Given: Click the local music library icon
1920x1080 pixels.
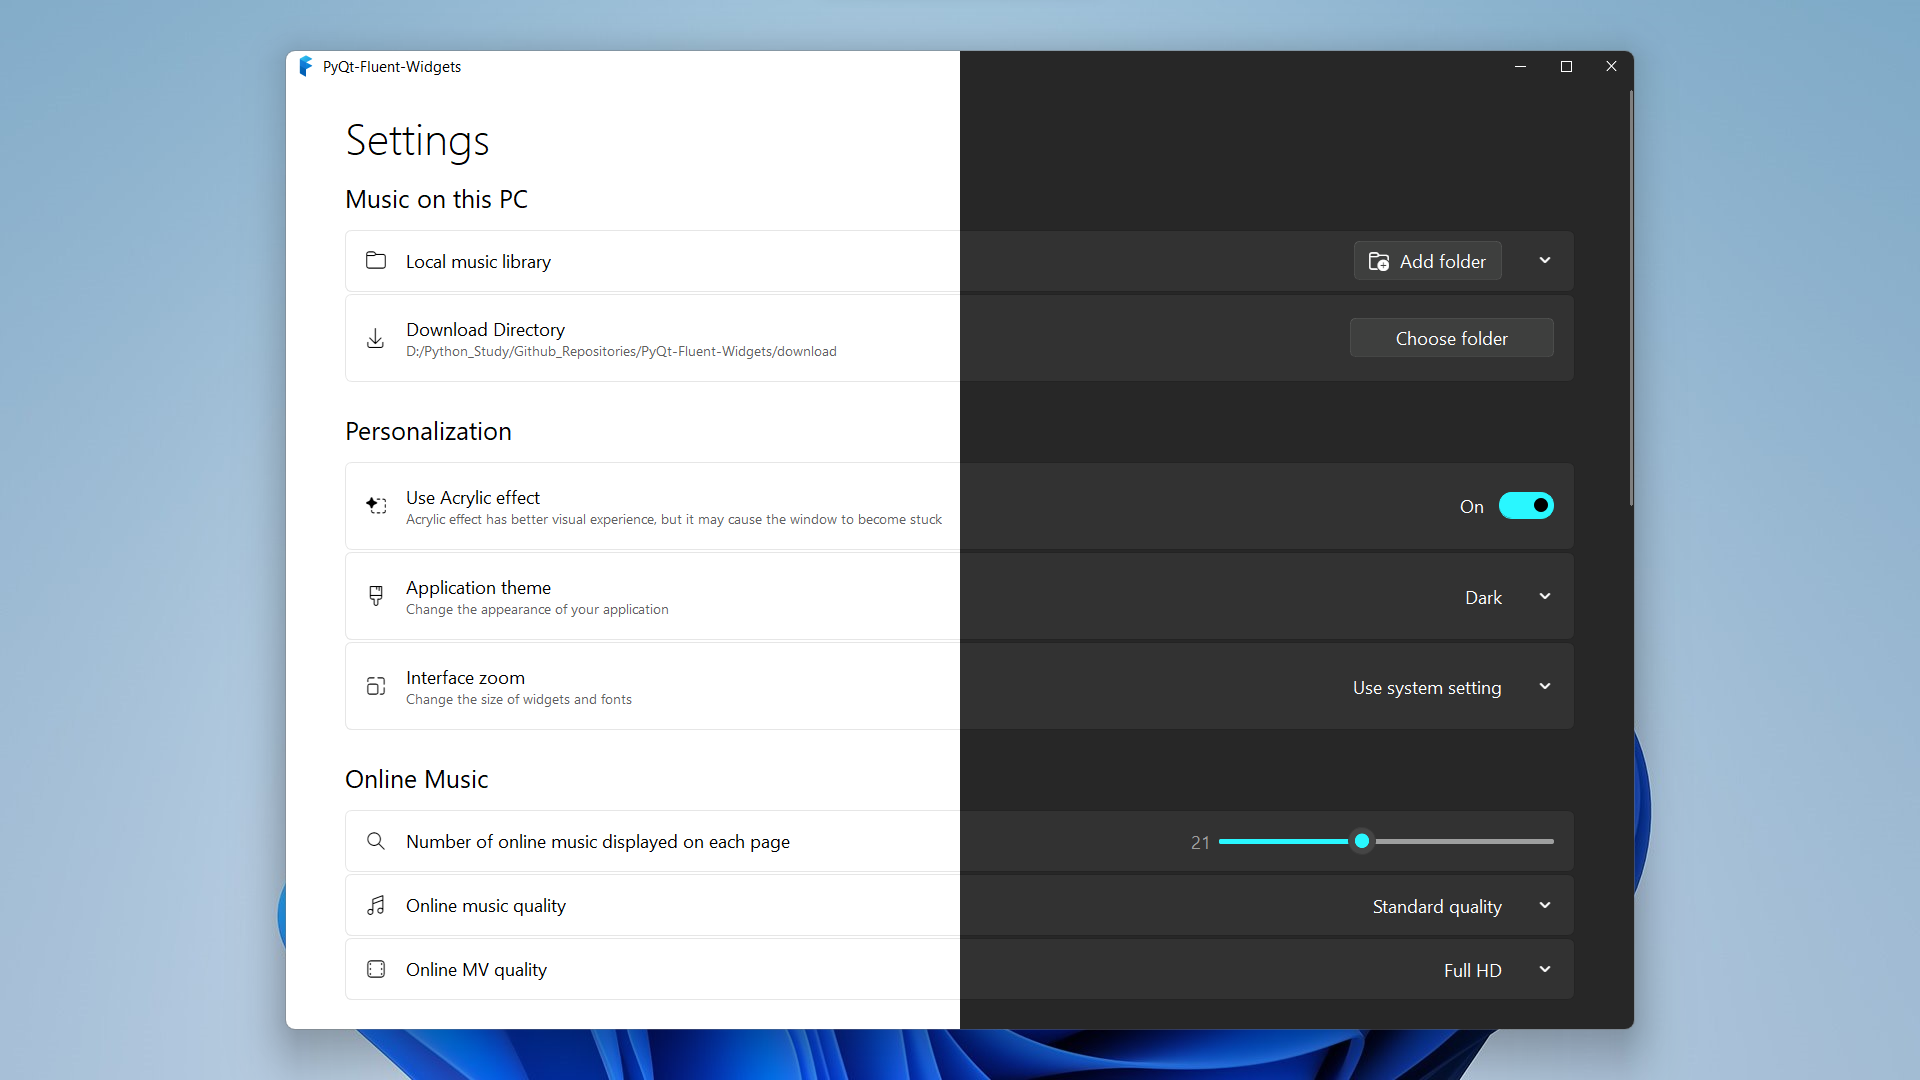Looking at the screenshot, I should pyautogui.click(x=376, y=261).
